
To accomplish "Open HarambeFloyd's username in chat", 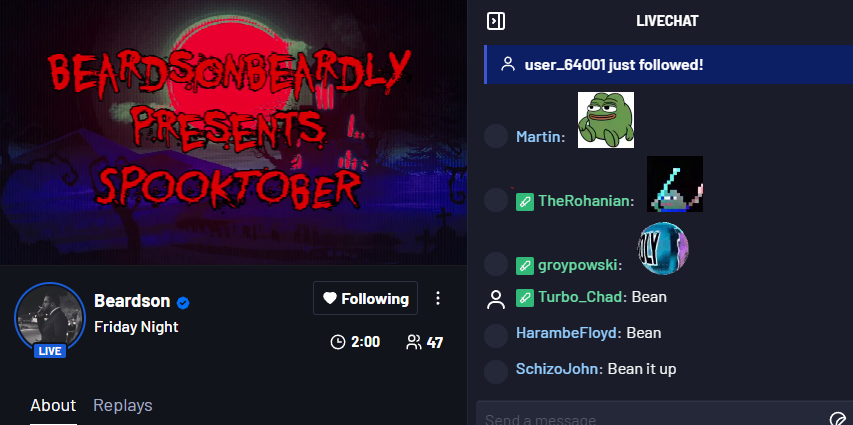I will (x=566, y=333).
